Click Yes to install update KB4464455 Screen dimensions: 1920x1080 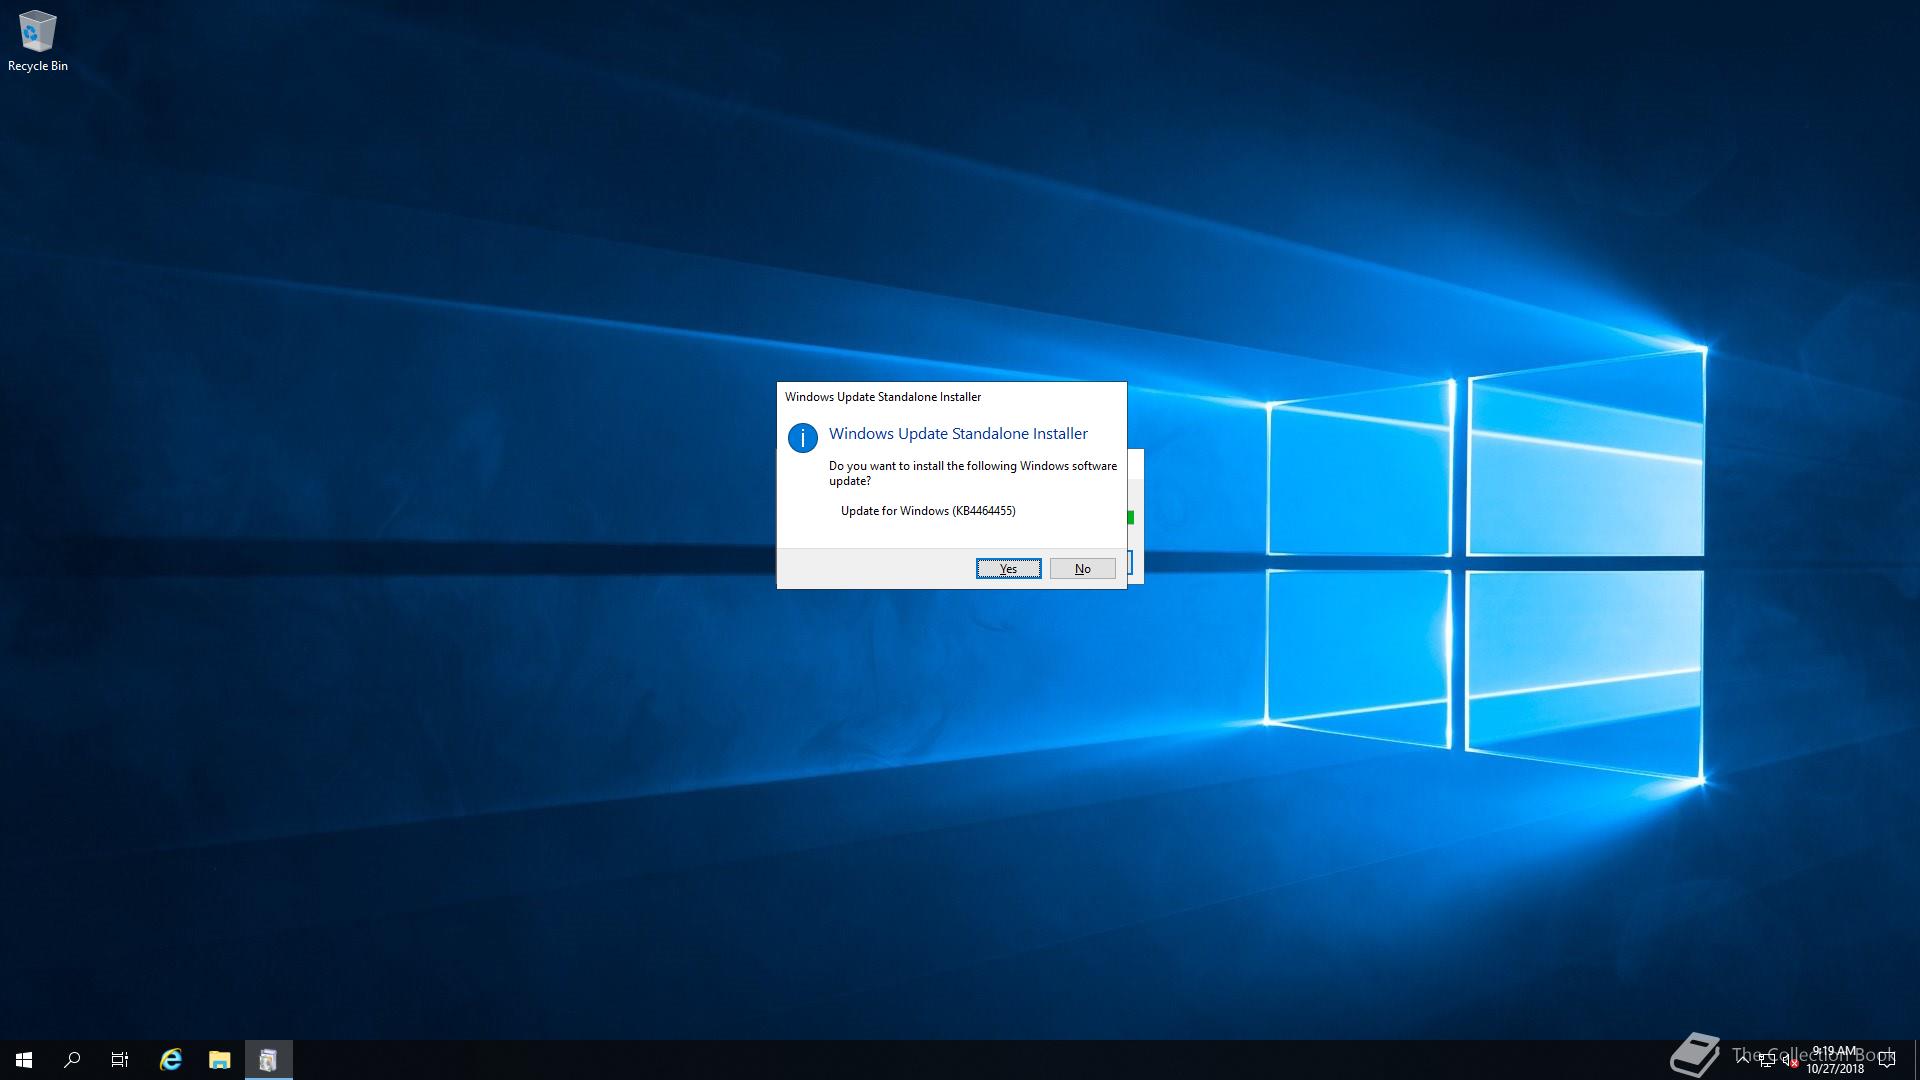(x=1008, y=569)
